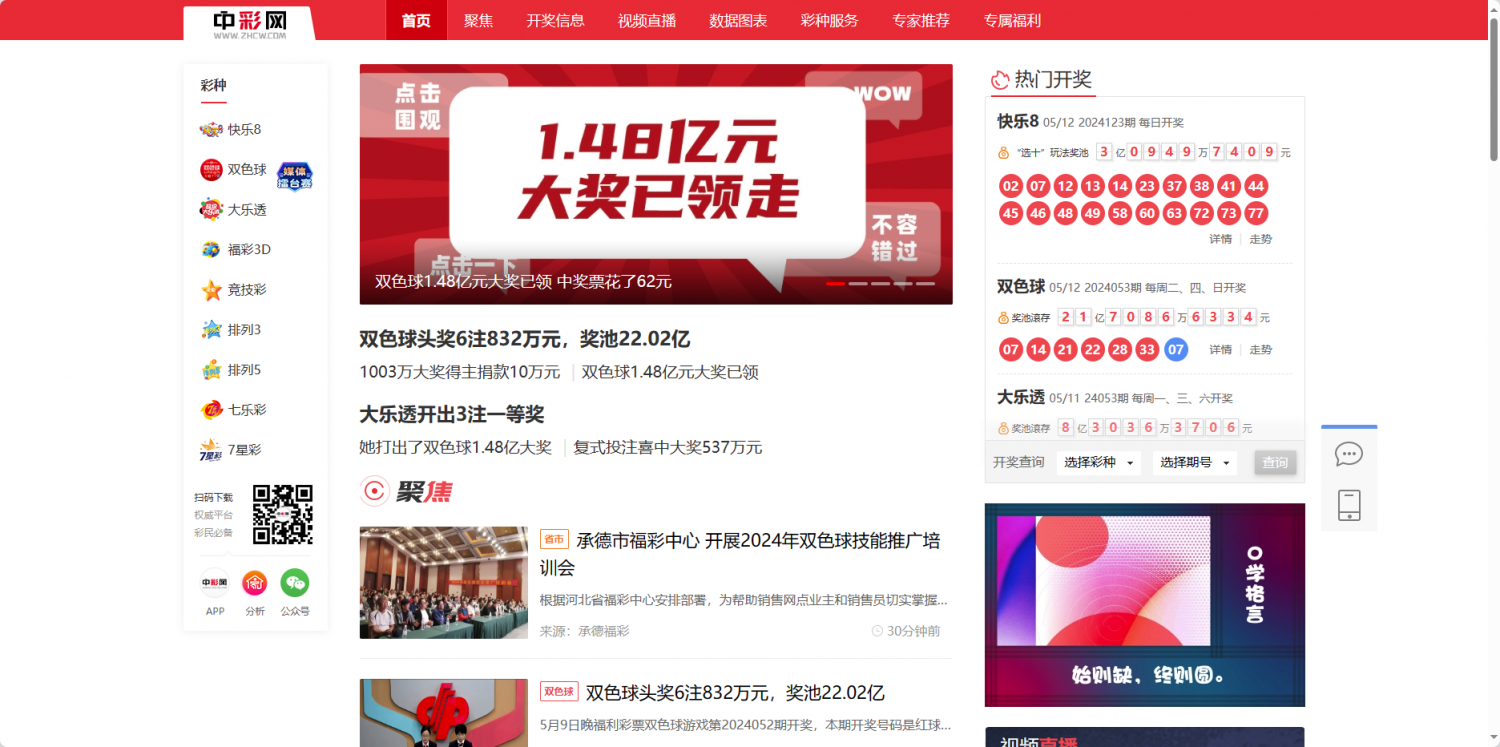The image size is (1500, 747).
Task: Open 七乐彩 icon in sidebar
Action: 211,409
